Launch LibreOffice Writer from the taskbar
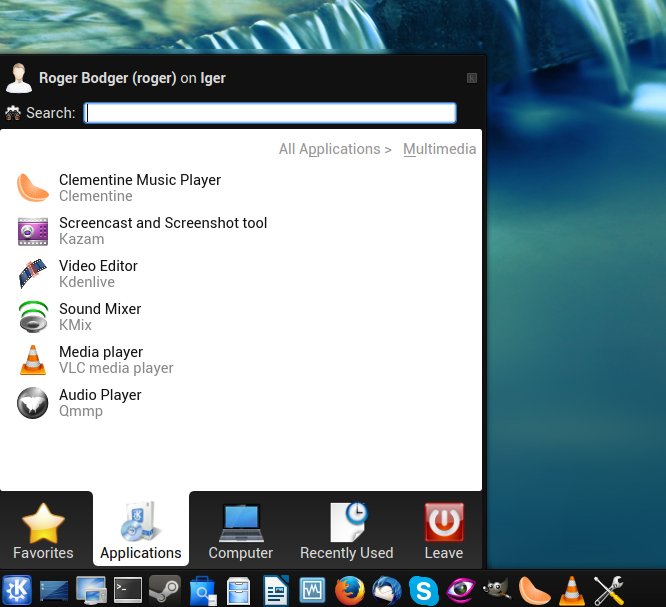The height and width of the screenshot is (607, 666). 276,590
